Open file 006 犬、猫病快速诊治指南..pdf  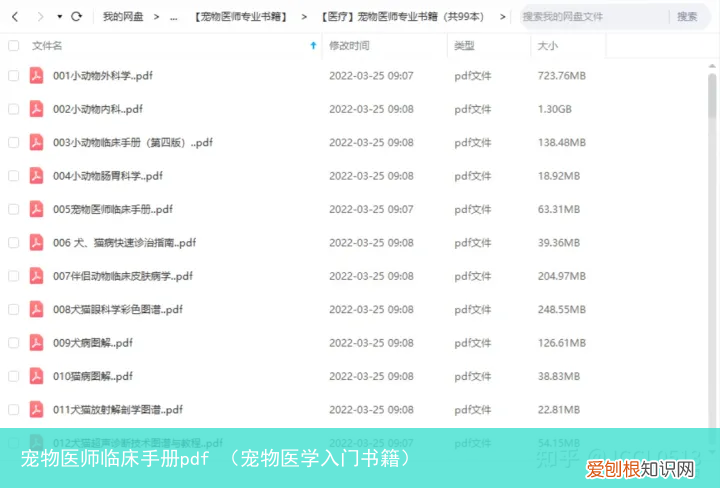(x=124, y=243)
